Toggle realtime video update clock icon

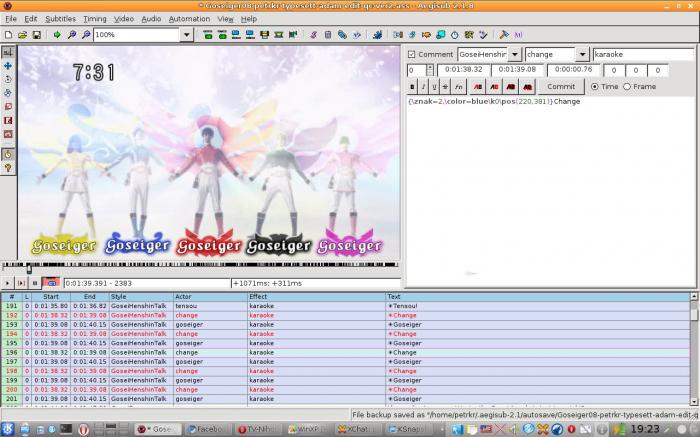[x=8, y=154]
